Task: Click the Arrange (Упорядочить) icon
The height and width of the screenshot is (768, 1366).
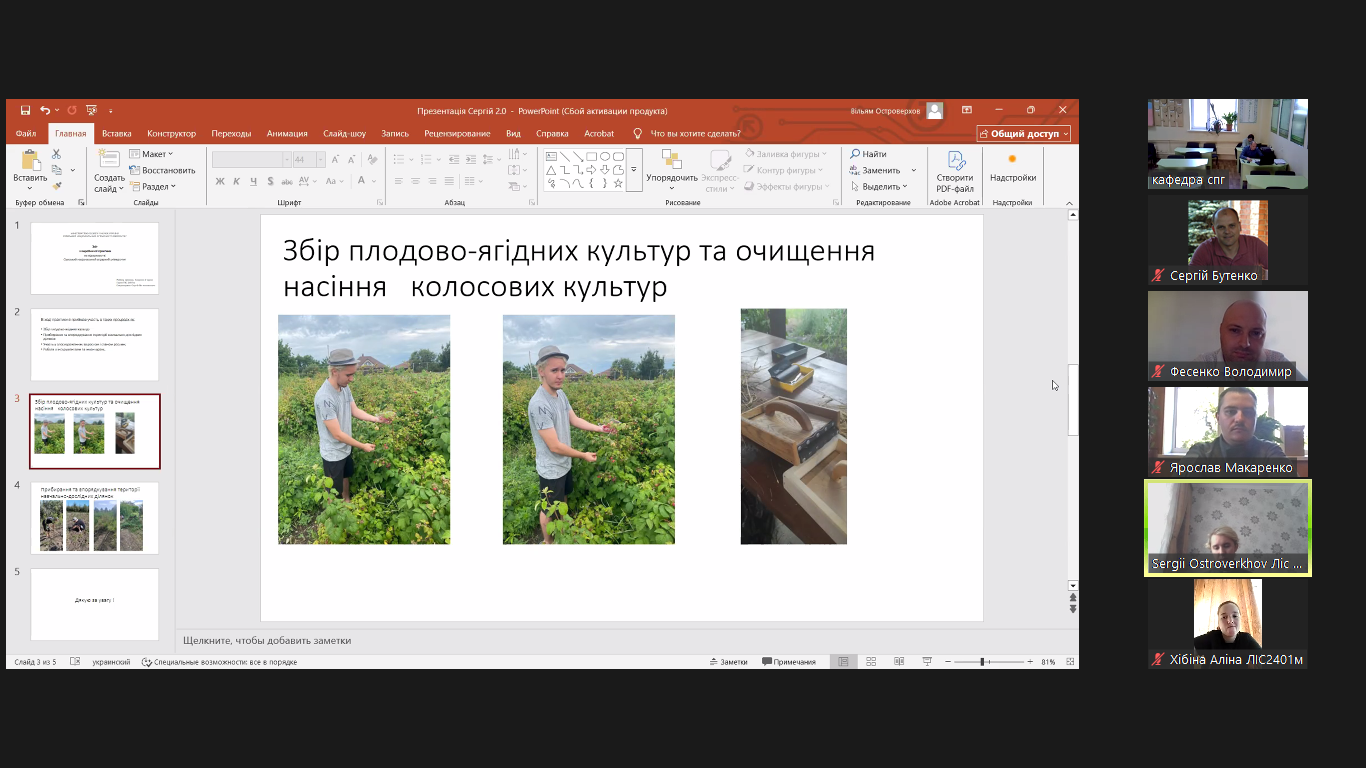Action: [x=671, y=161]
